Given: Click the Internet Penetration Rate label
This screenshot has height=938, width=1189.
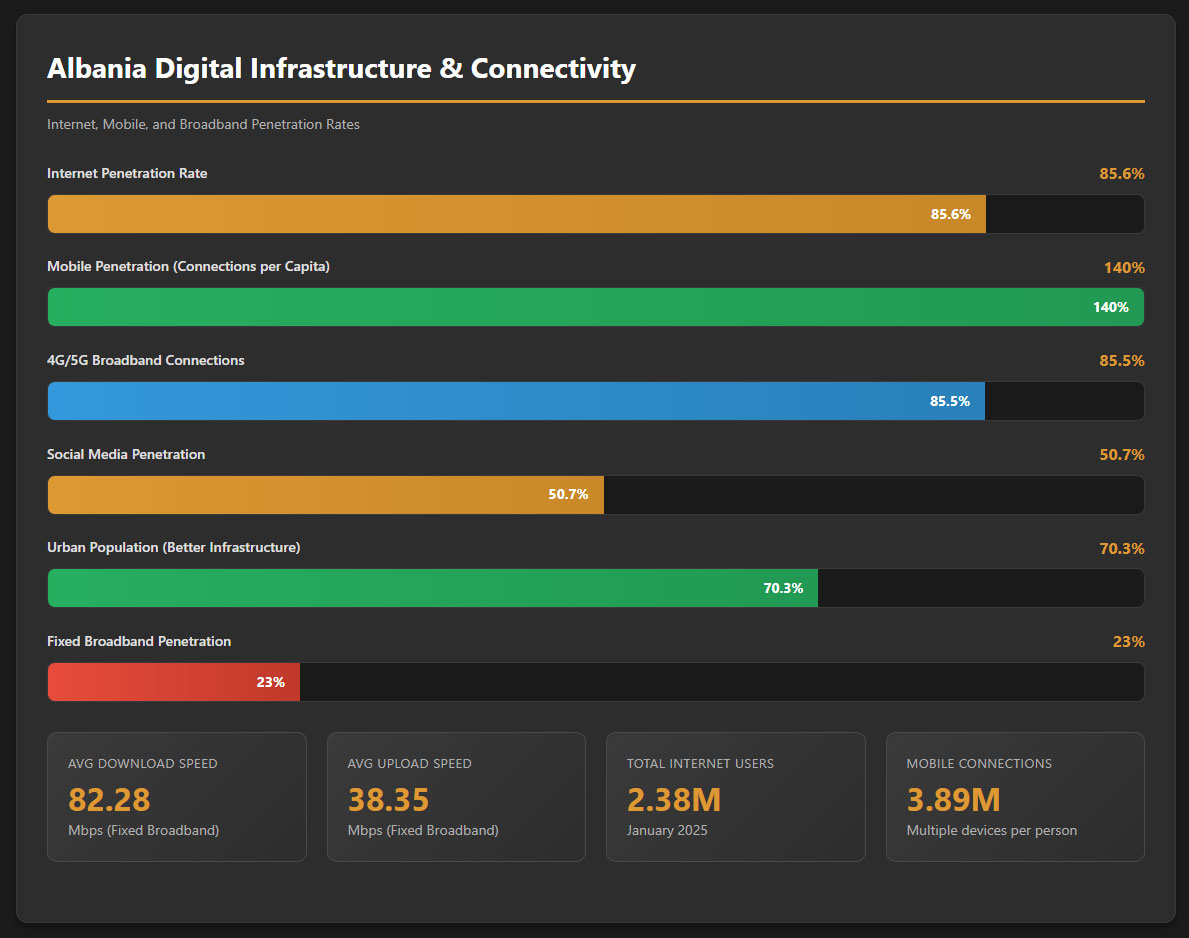Looking at the screenshot, I should tap(127, 174).
